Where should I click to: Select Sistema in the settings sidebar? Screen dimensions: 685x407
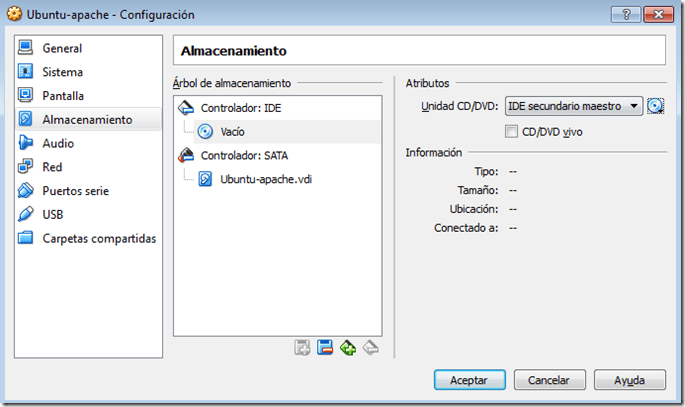point(62,72)
